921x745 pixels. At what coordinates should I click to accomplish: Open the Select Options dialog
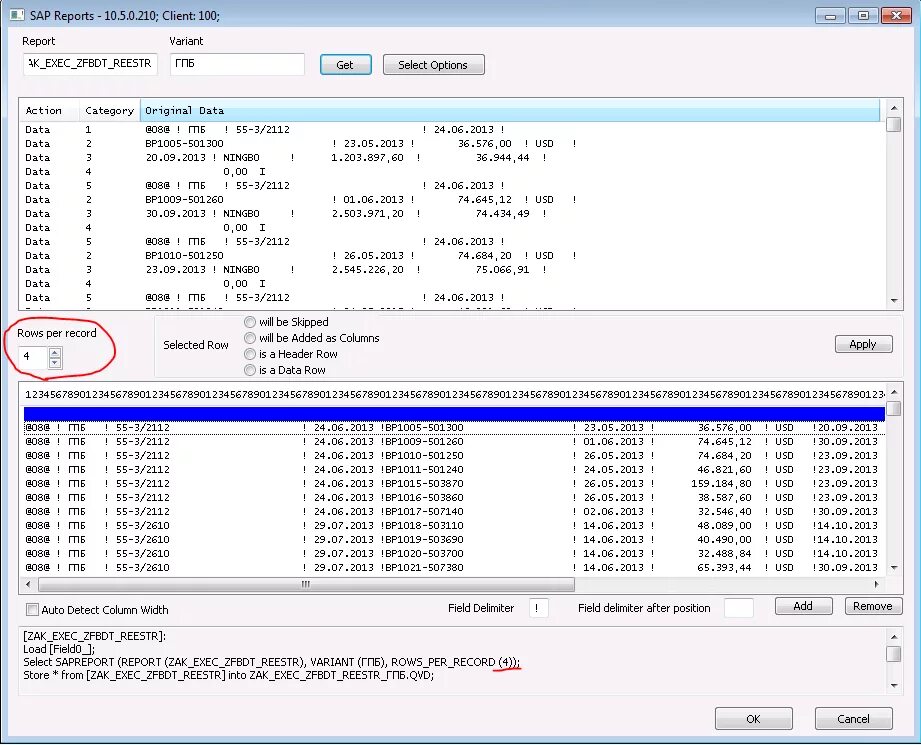tap(433, 64)
